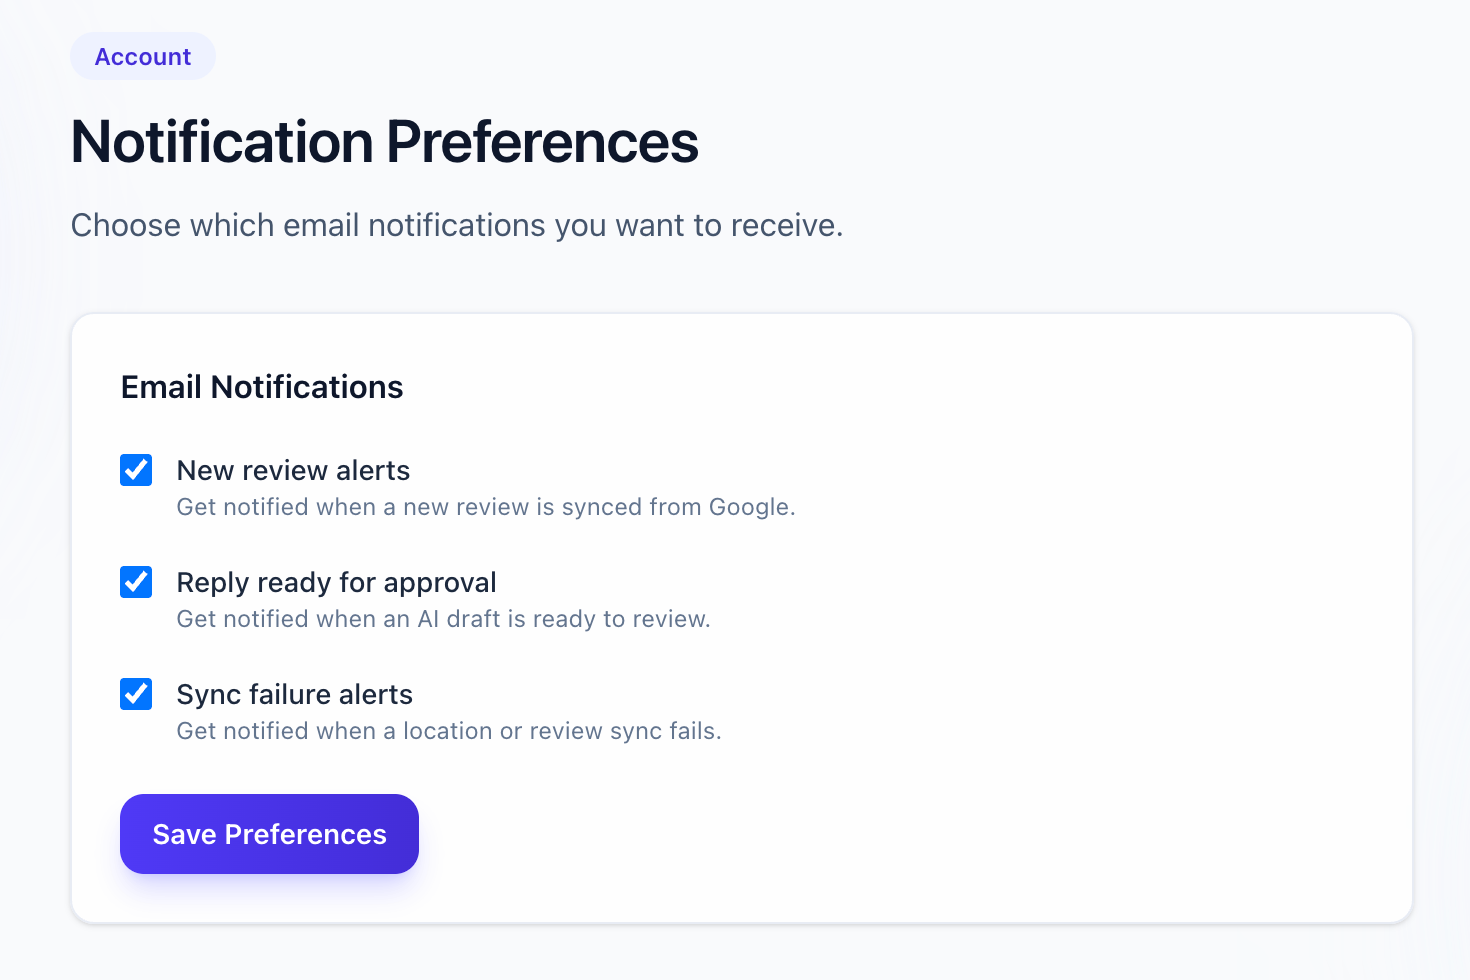This screenshot has height=980, width=1470.
Task: Select the Email Notifications section heading
Action: [261, 387]
